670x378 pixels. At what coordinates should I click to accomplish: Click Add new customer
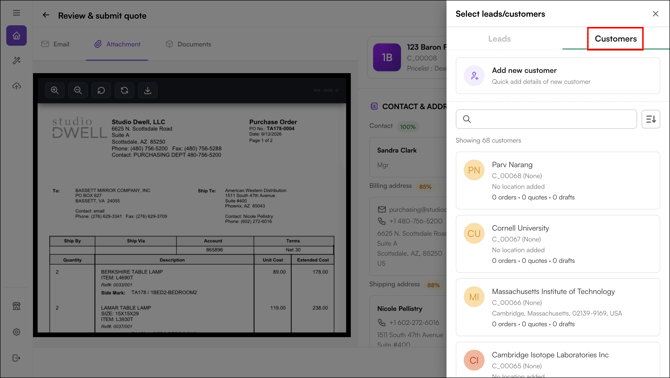click(x=558, y=76)
